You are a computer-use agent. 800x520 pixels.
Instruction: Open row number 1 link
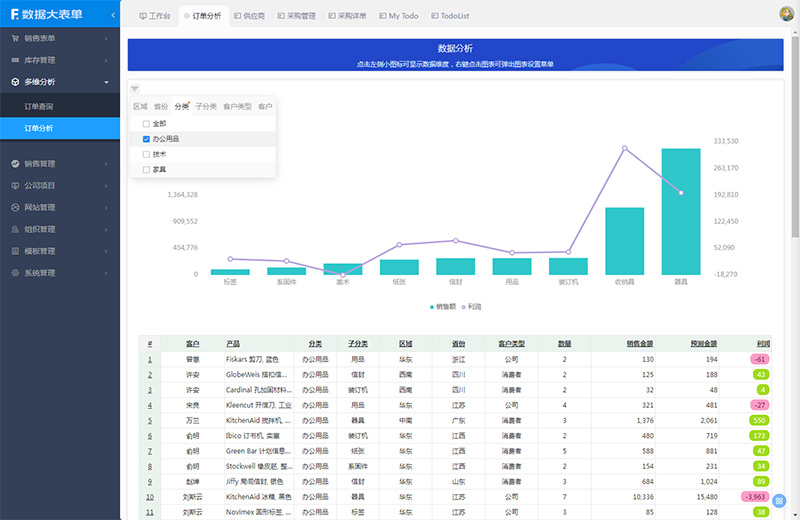click(x=149, y=360)
